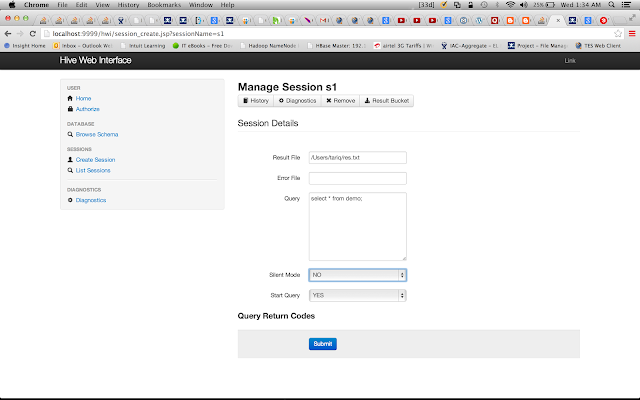Open Chrome hamburger menu icon
The height and width of the screenshot is (400, 640).
(632, 33)
